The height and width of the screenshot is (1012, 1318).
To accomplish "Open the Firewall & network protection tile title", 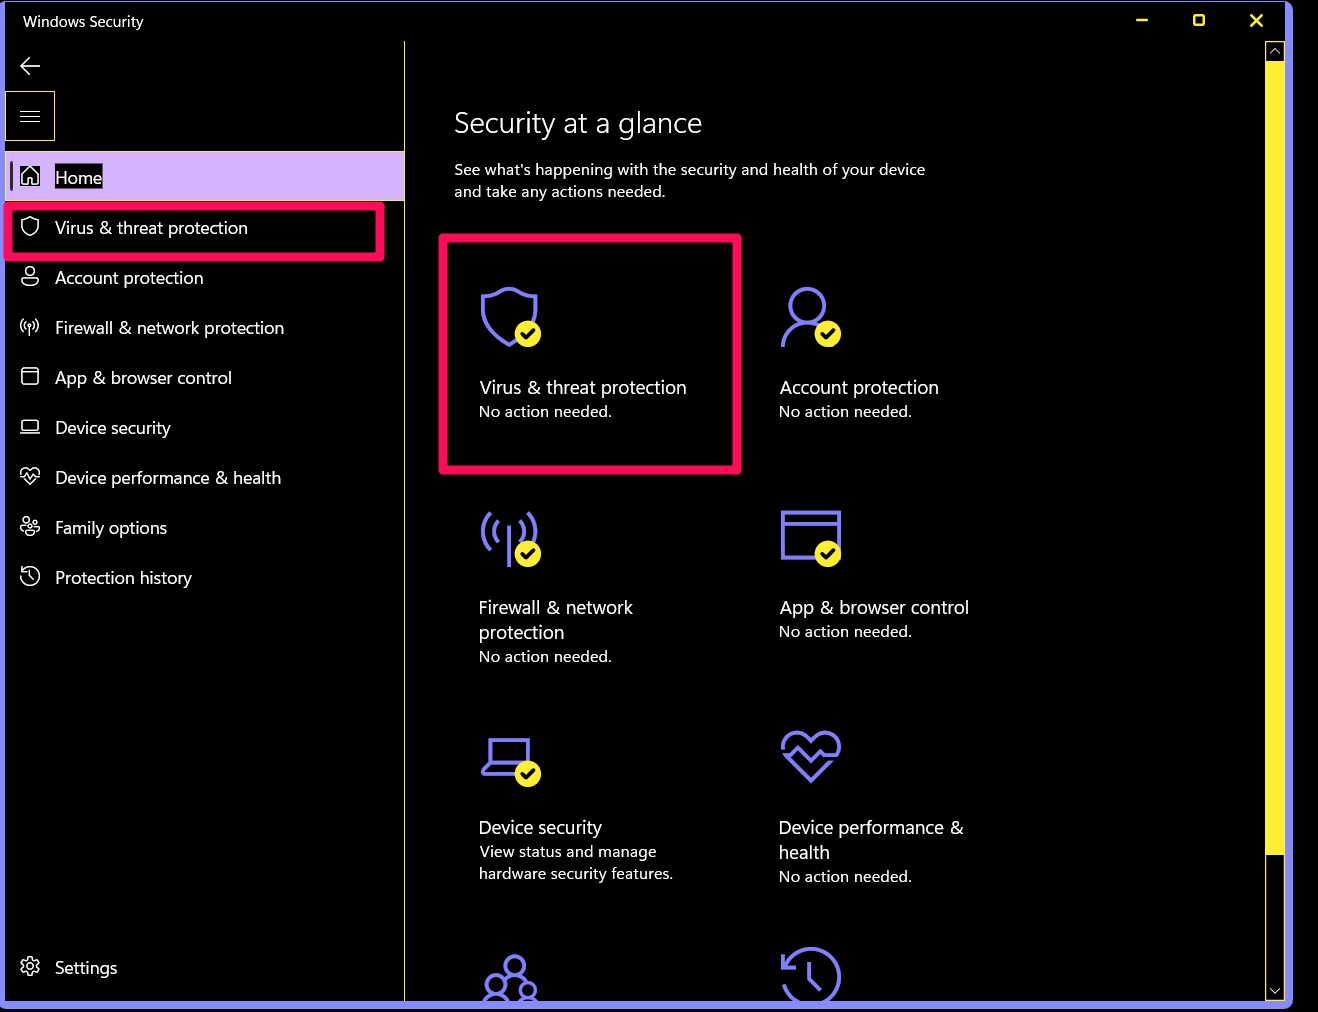I will click(556, 620).
